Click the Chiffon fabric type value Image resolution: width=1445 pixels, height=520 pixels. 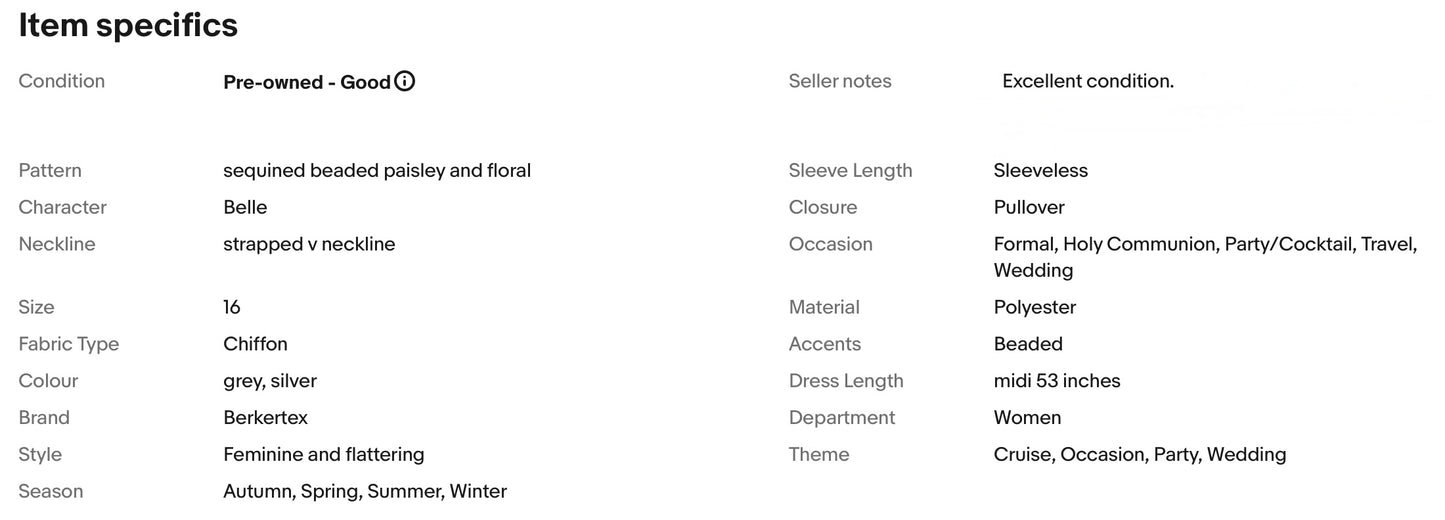click(255, 344)
